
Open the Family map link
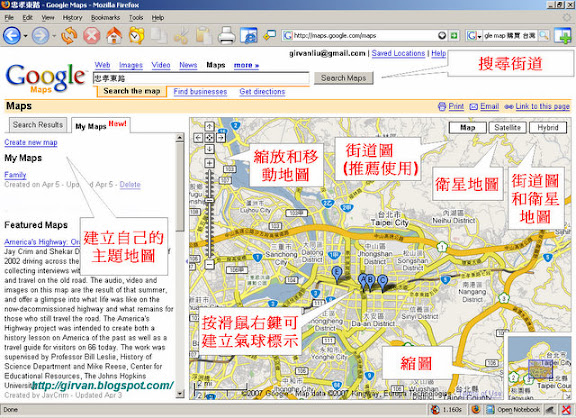point(15,175)
